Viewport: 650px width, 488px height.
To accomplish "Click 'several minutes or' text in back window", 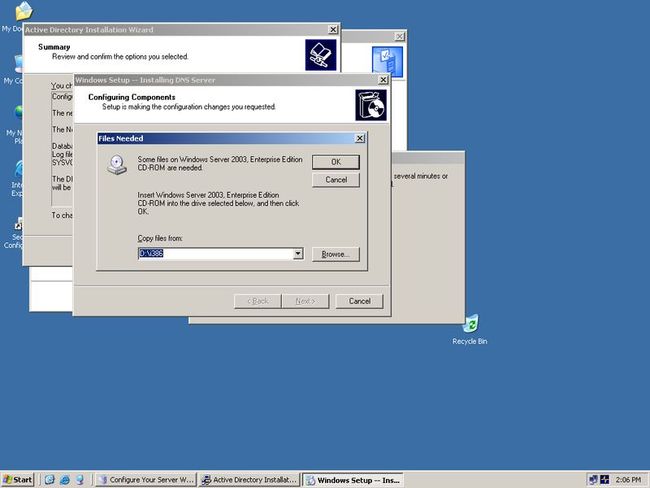I will (421, 176).
